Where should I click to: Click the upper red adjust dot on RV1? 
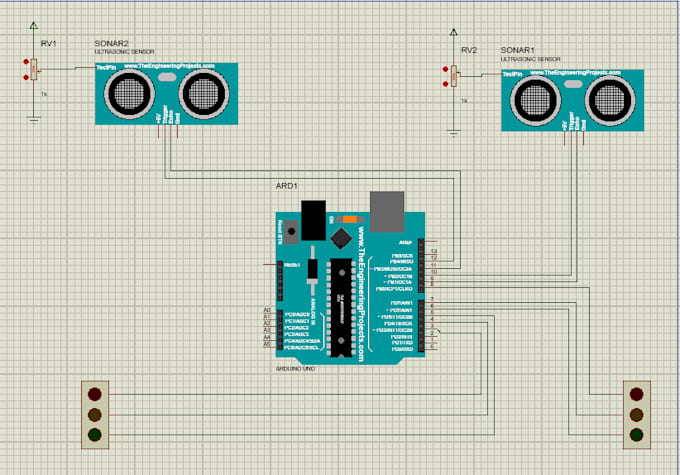26,62
